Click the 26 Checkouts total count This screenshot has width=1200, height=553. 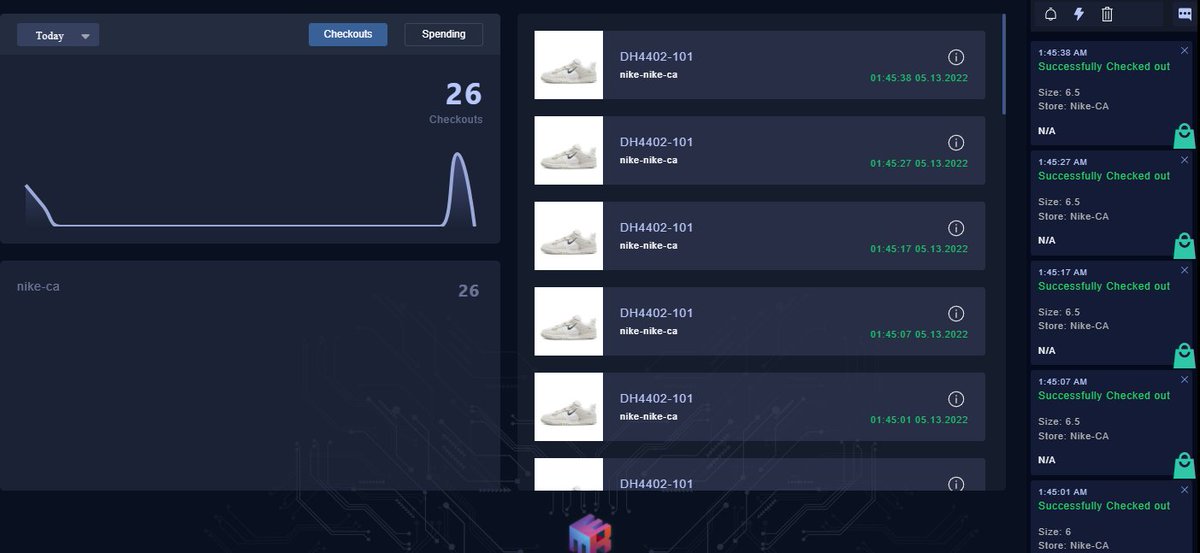tap(464, 94)
